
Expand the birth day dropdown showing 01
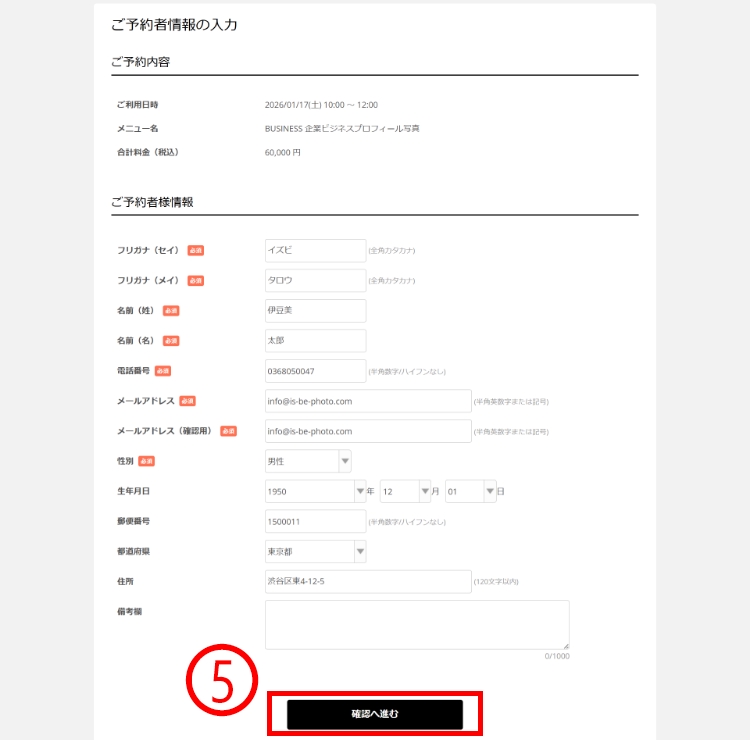coord(470,491)
